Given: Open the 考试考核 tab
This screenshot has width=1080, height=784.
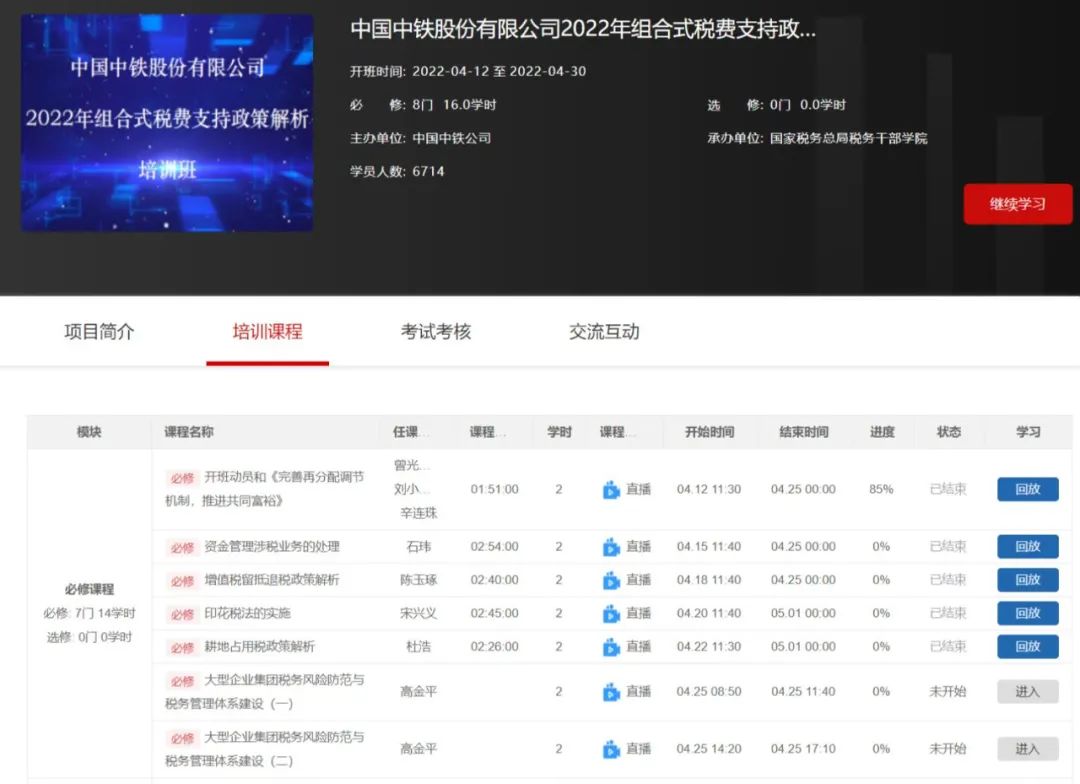Looking at the screenshot, I should [x=433, y=331].
